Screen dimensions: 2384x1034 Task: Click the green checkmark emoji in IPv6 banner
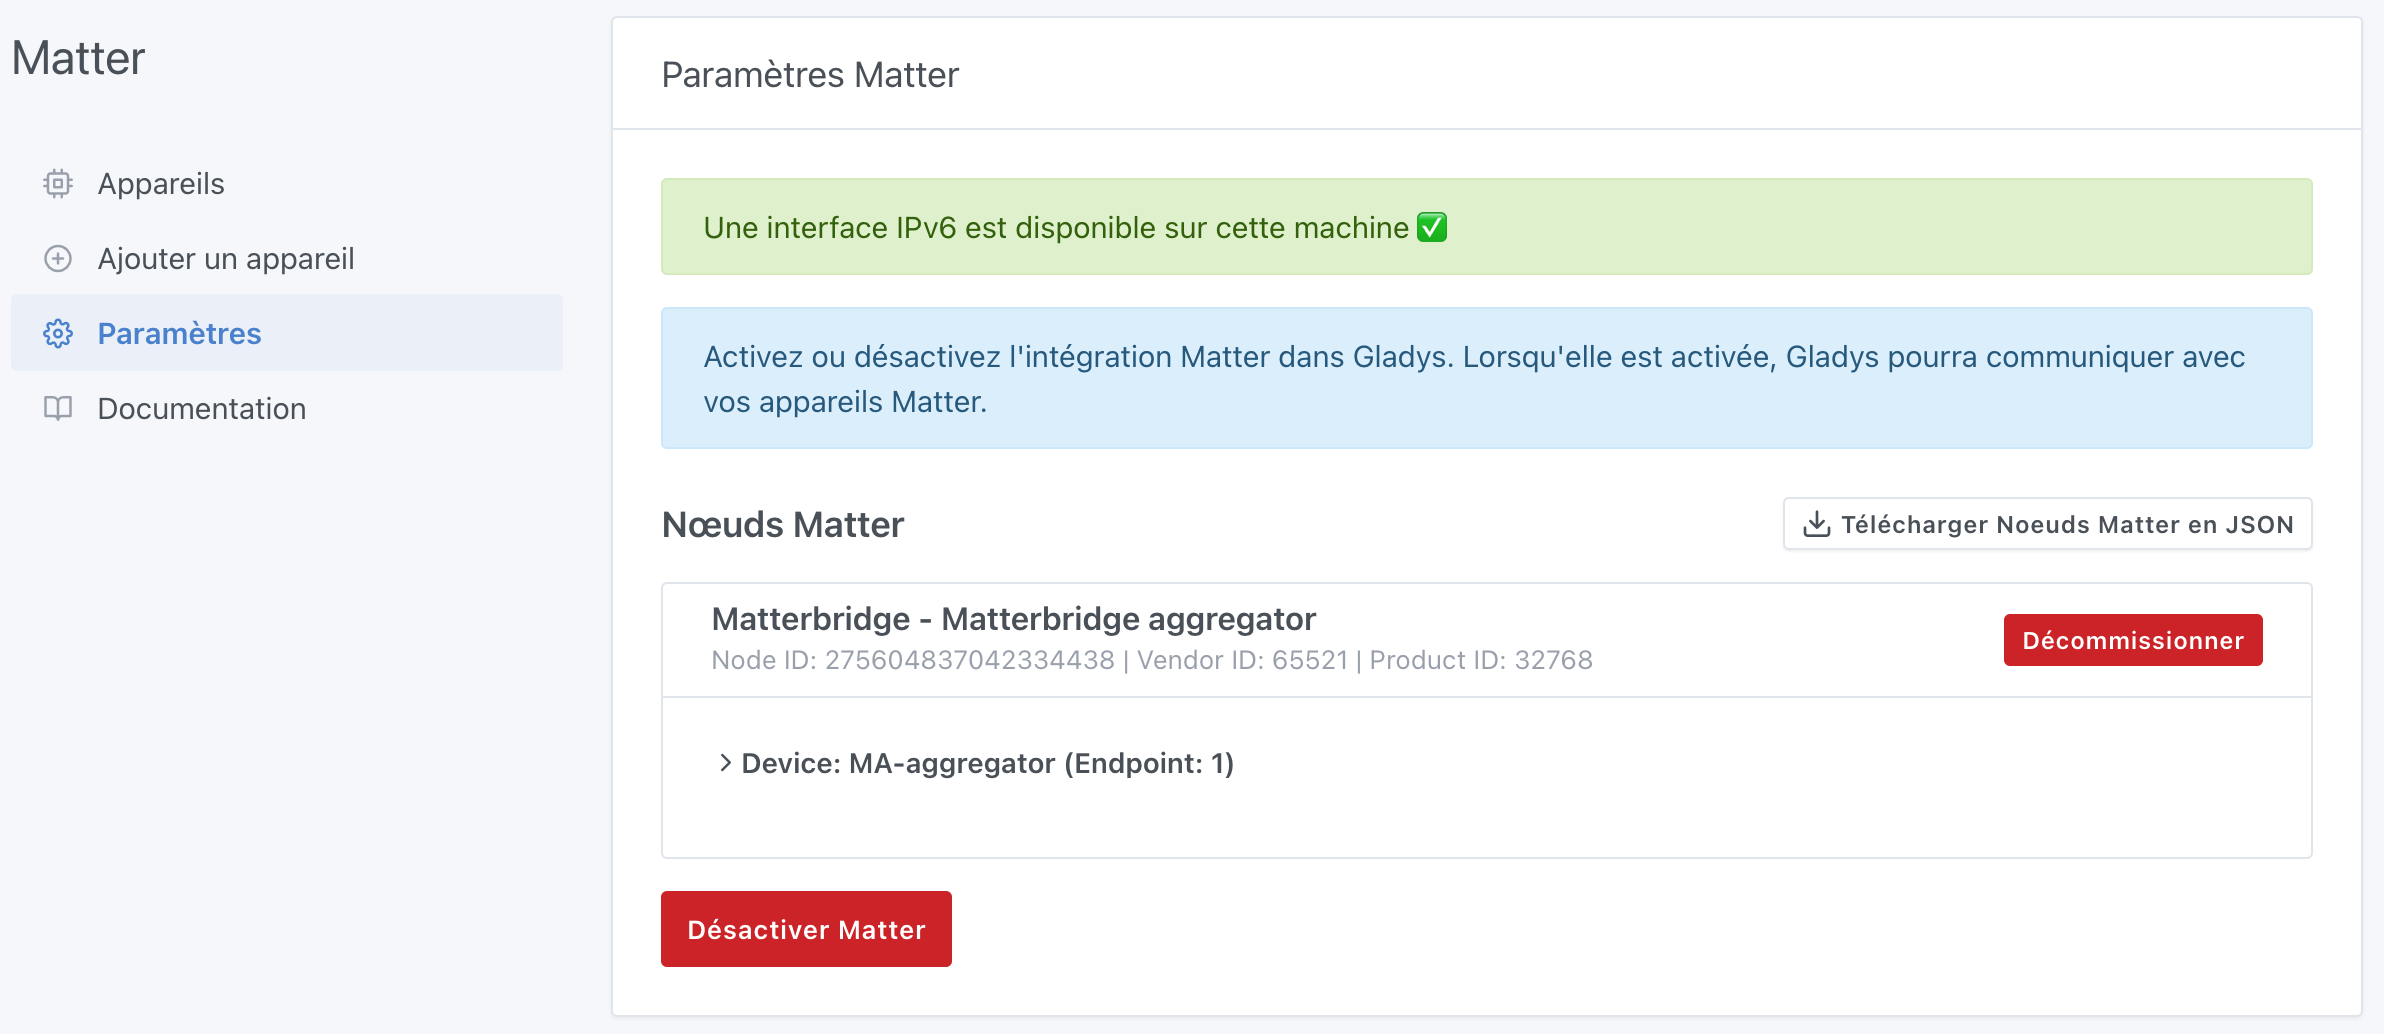pos(1430,227)
